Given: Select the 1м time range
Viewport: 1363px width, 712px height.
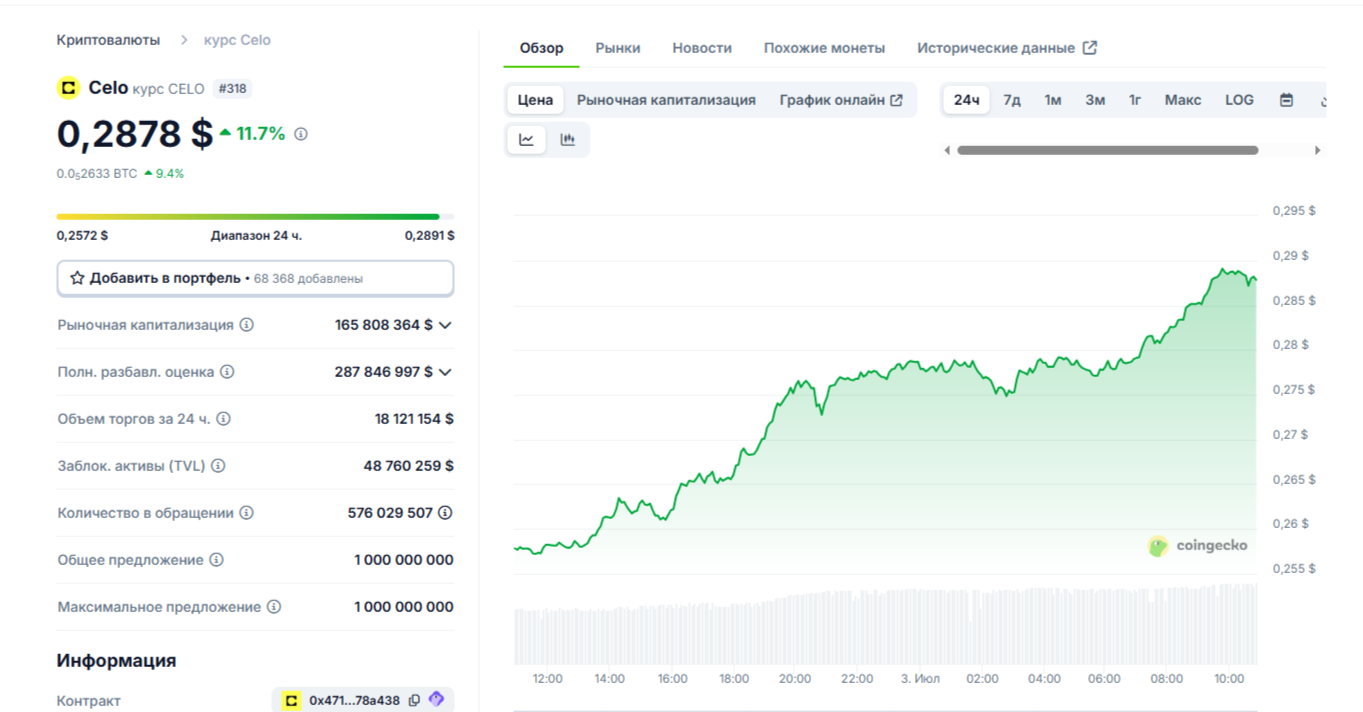Looking at the screenshot, I should [x=1053, y=100].
